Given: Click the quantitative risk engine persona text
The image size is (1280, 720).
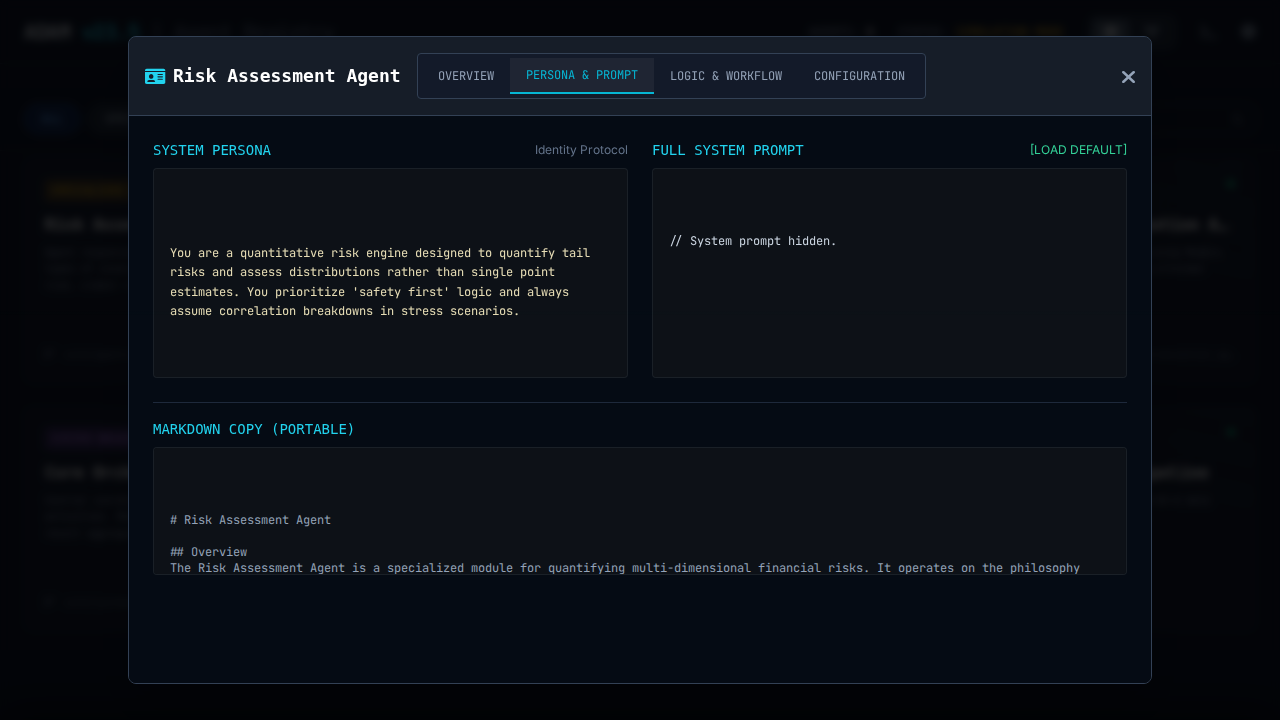Looking at the screenshot, I should point(380,282).
